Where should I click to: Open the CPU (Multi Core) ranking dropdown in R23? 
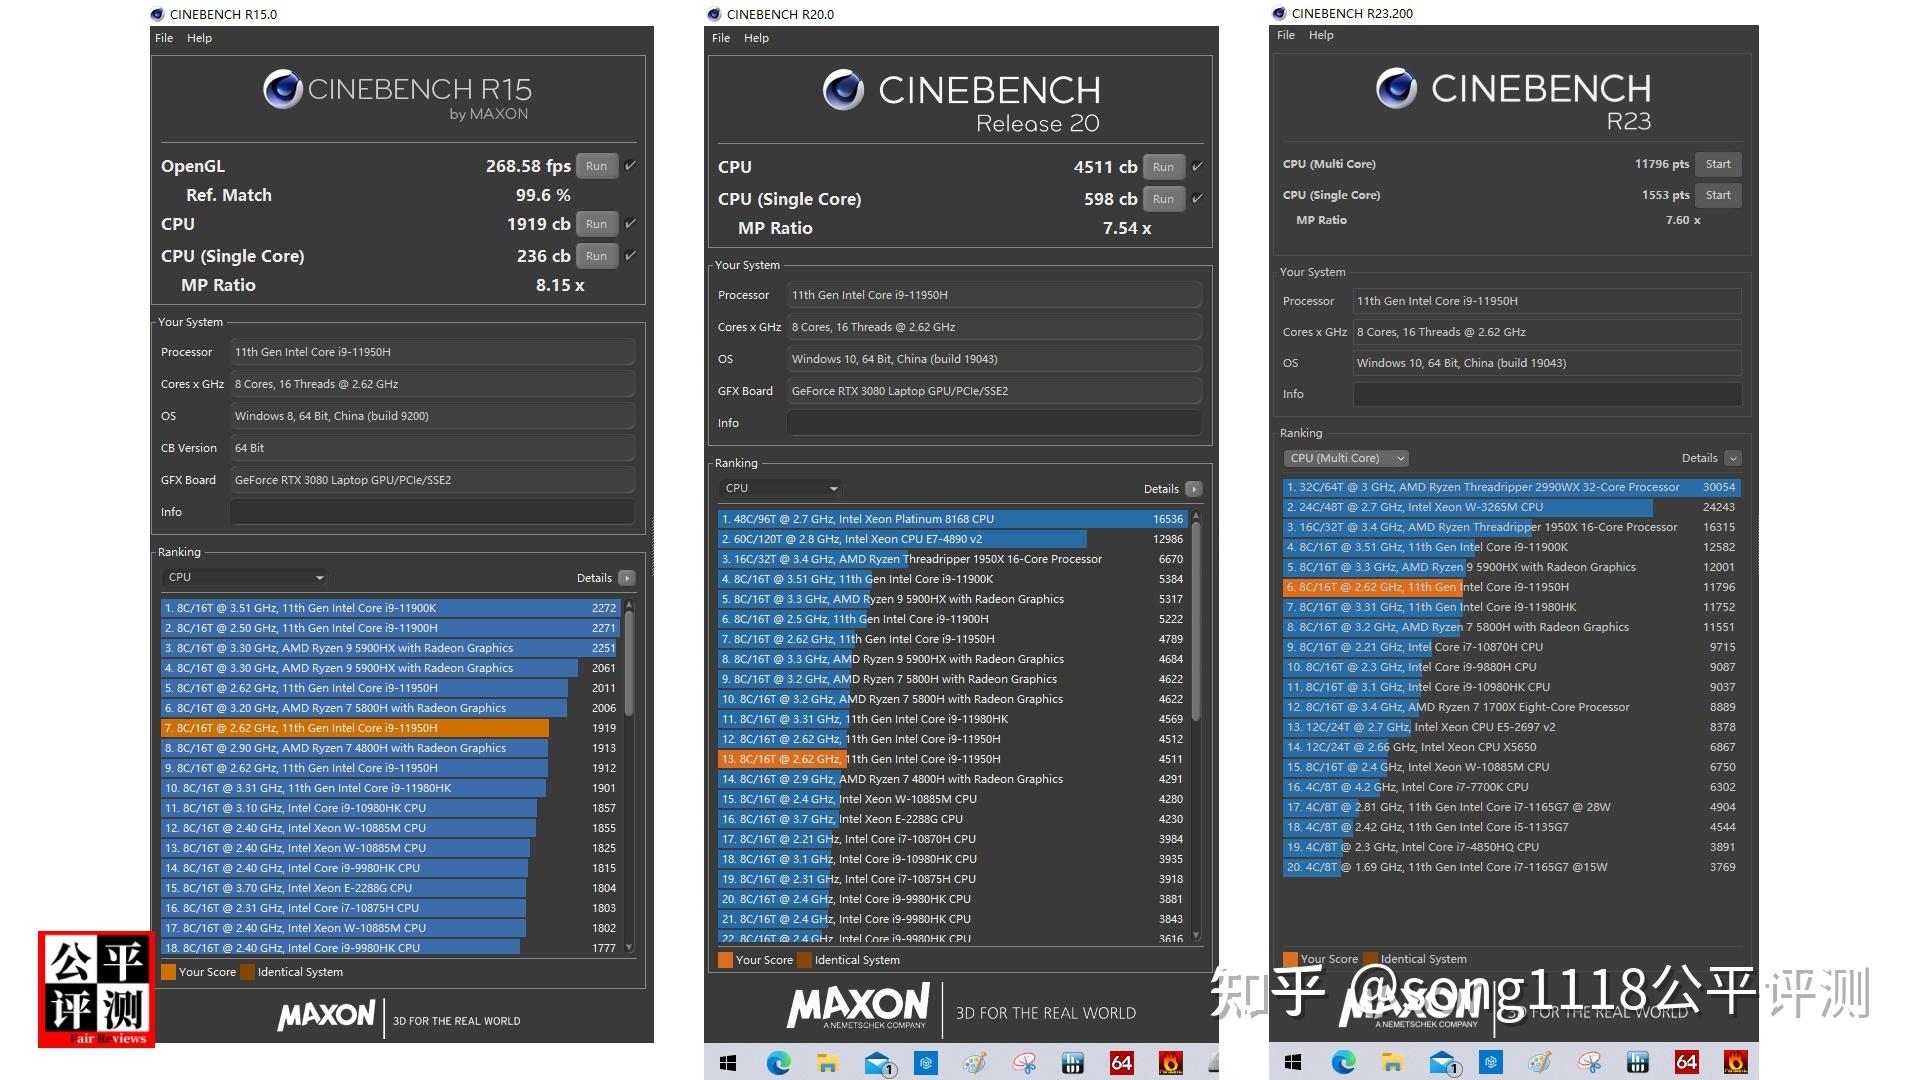(1346, 458)
